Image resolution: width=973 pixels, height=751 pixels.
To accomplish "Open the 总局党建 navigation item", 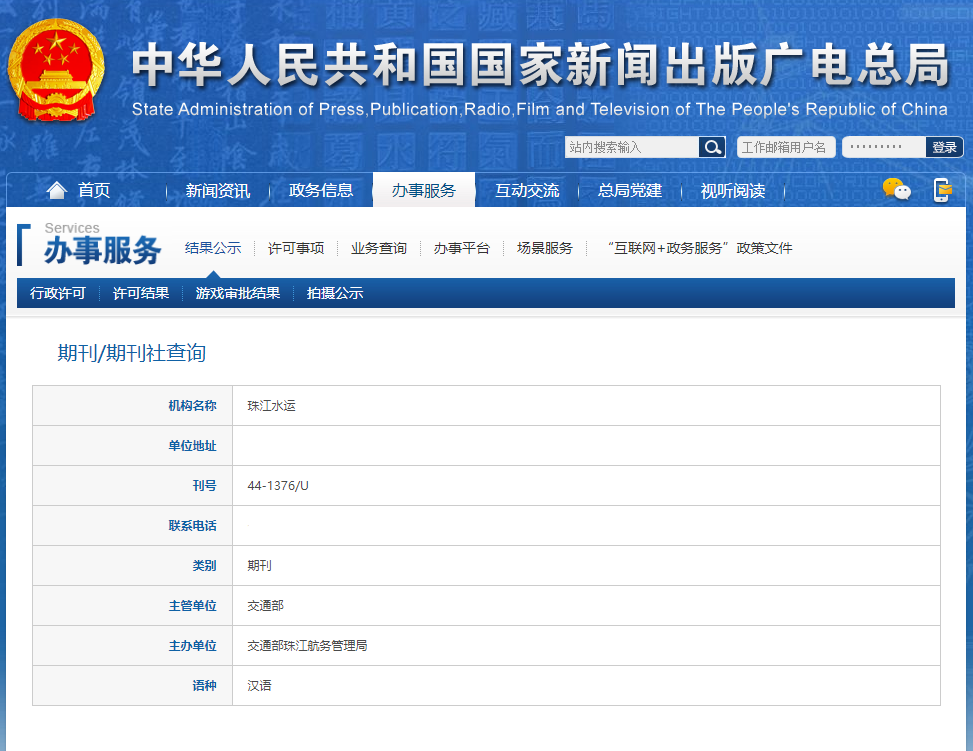I will coord(630,191).
